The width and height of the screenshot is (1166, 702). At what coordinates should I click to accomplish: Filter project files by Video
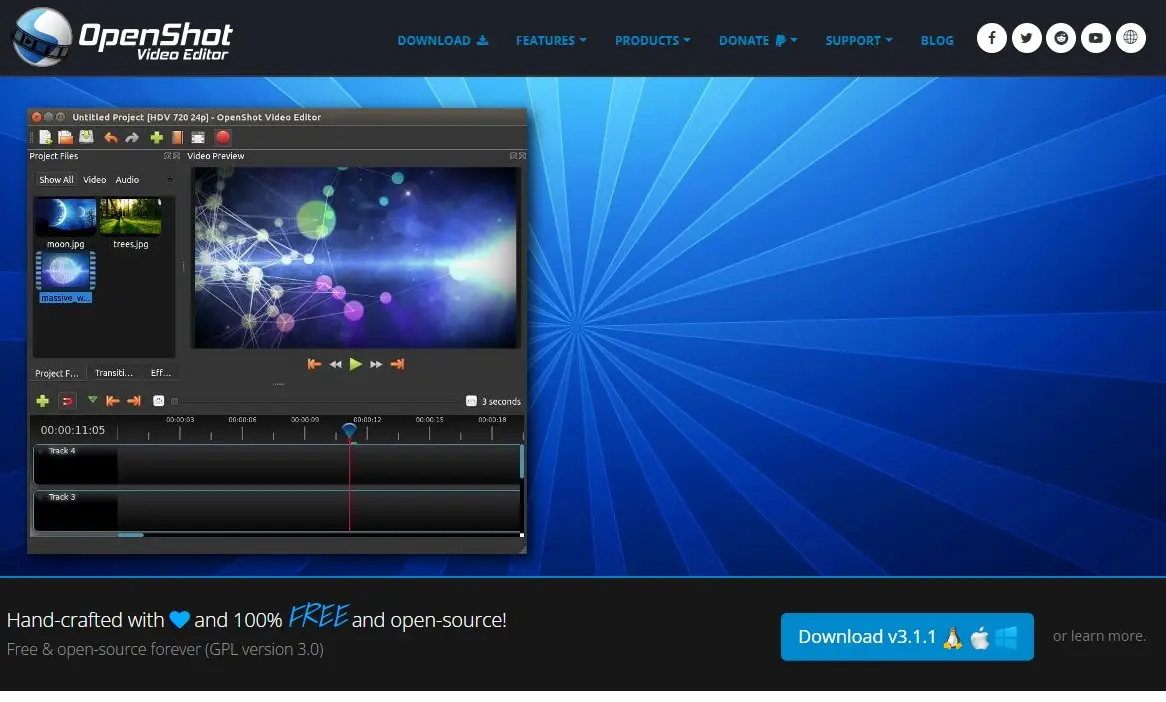click(x=94, y=180)
